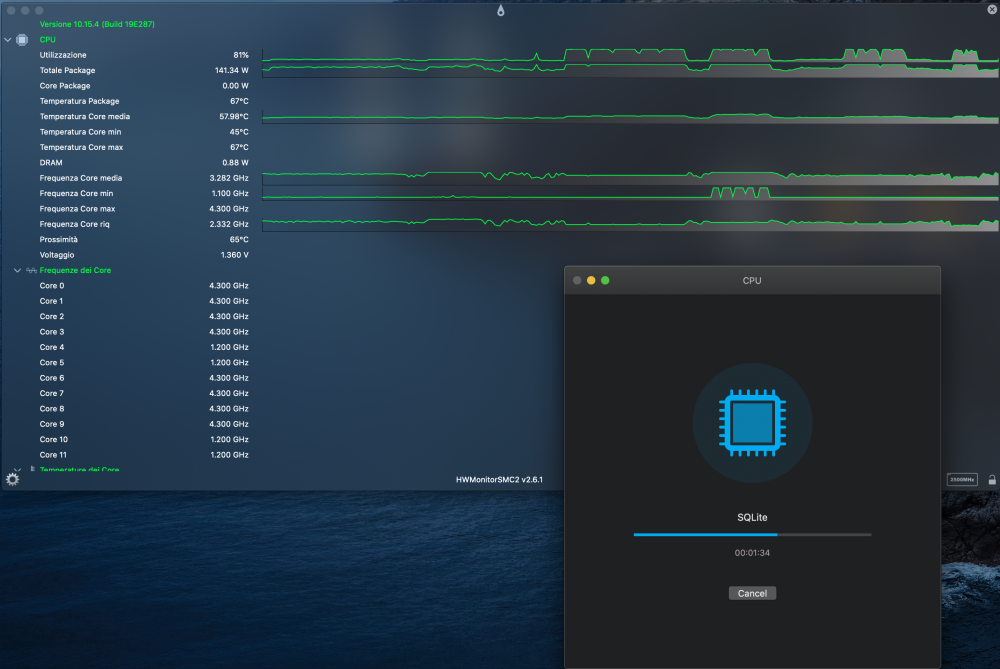Select the Temperatura Core media row
This screenshot has width=1000, height=669.
[x=143, y=116]
